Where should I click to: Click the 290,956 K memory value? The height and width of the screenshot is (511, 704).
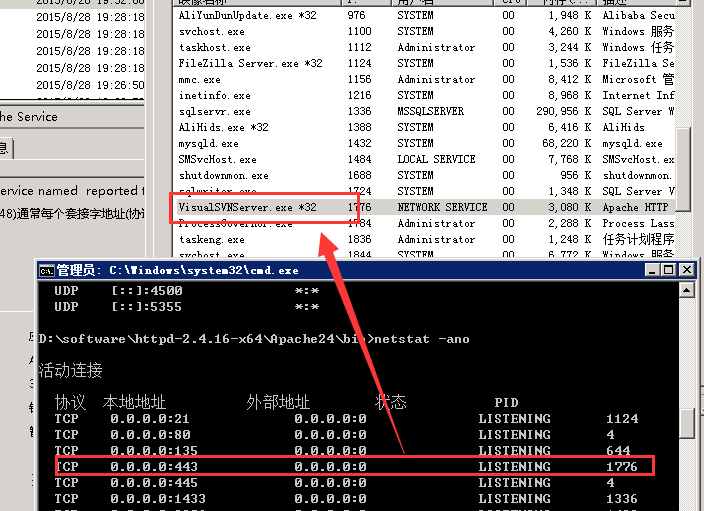[x=563, y=111]
